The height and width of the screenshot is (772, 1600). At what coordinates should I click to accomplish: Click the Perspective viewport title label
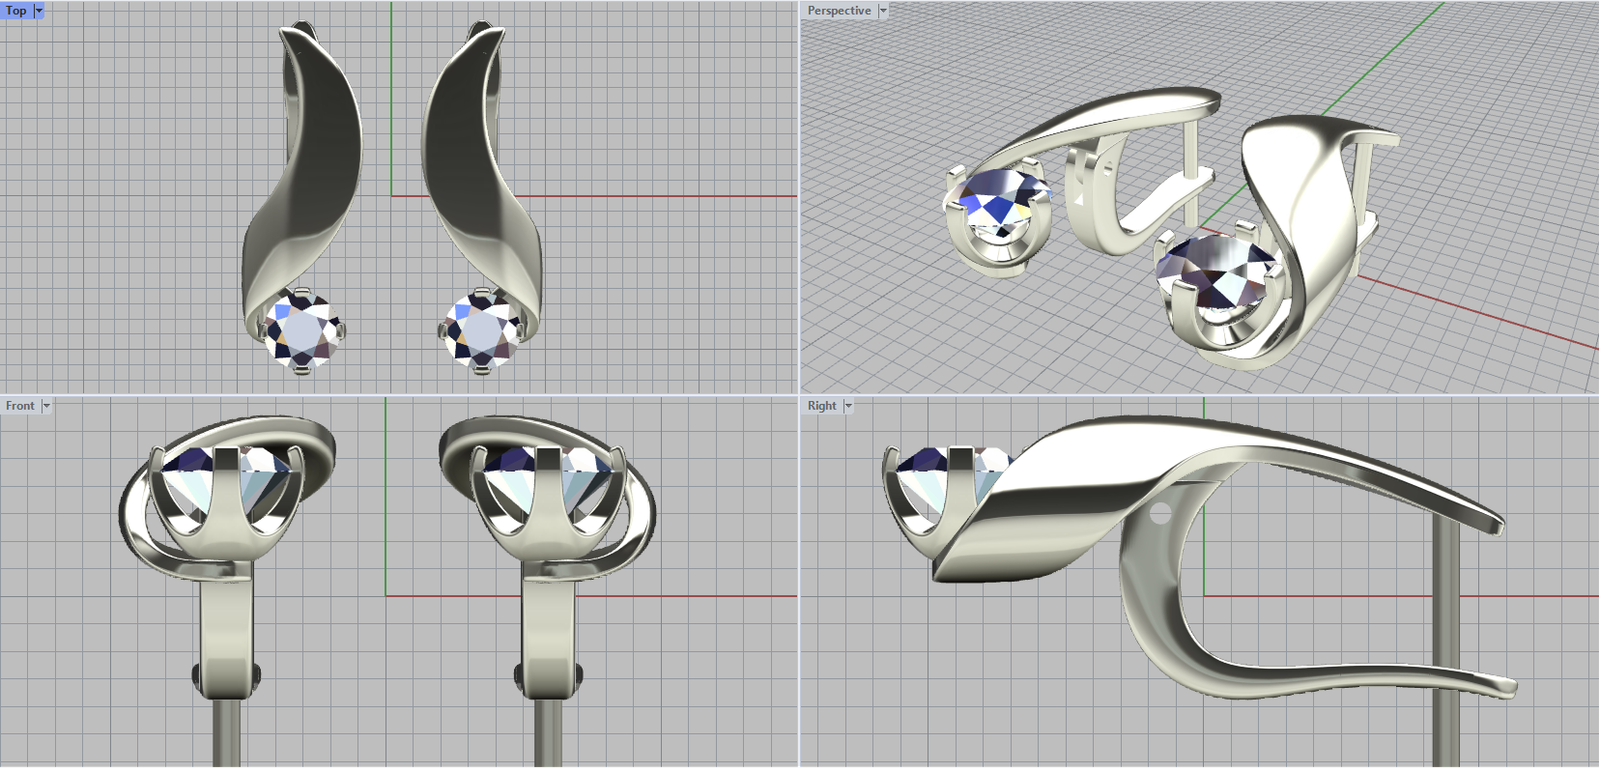click(x=838, y=10)
